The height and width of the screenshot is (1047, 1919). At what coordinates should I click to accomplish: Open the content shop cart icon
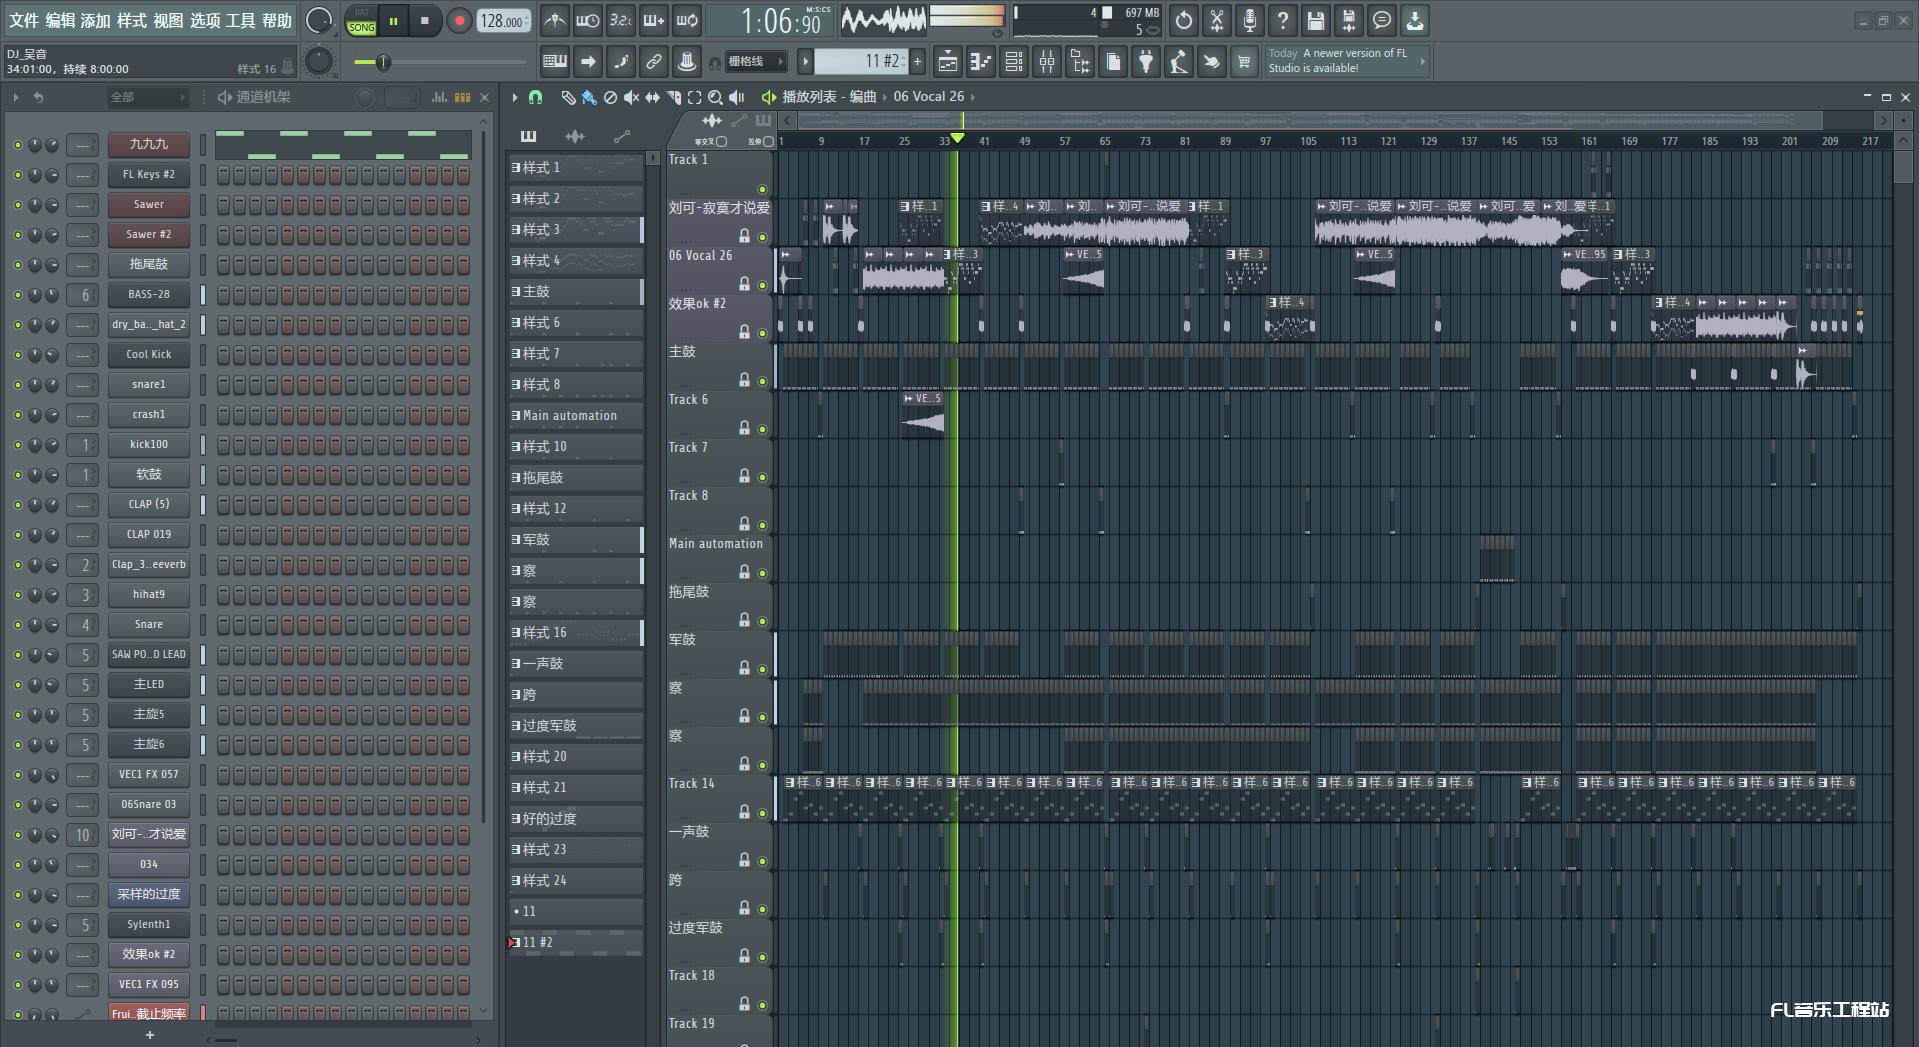click(x=1244, y=62)
